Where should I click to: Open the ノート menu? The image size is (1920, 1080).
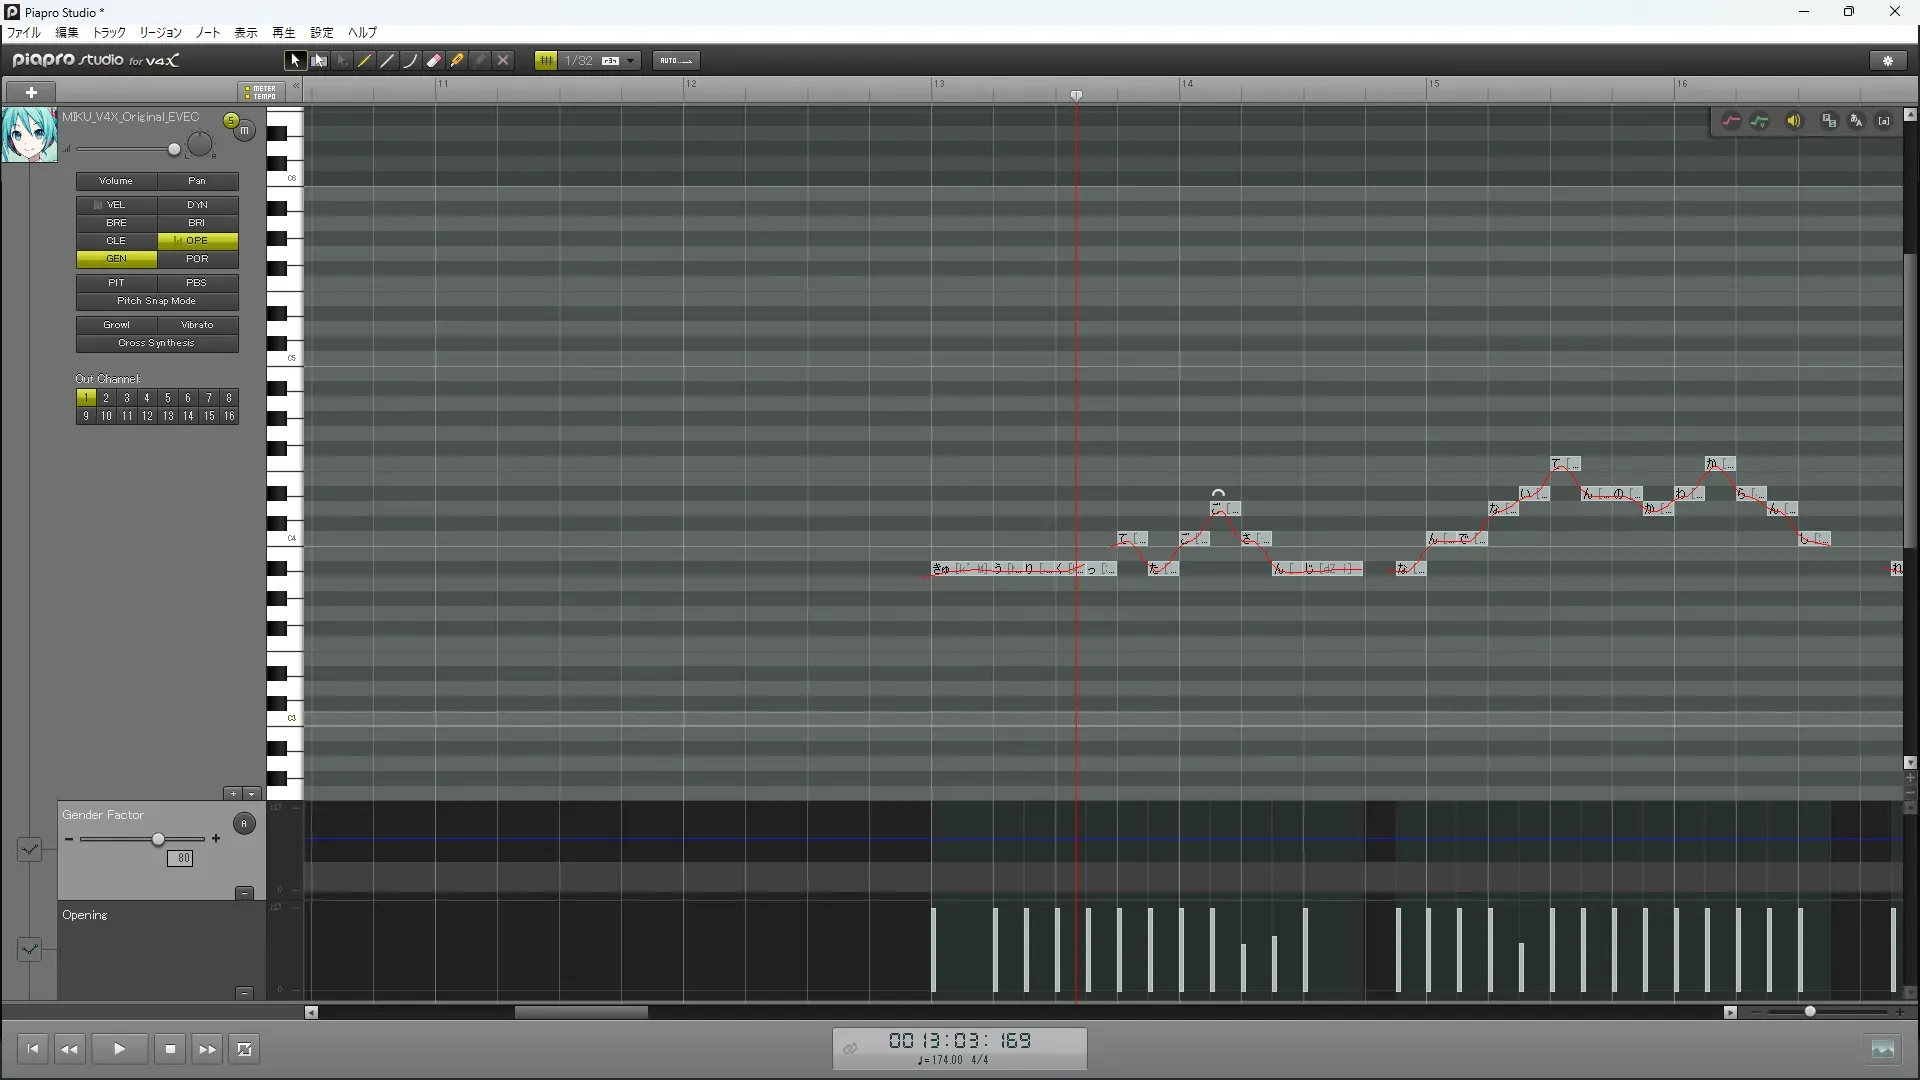(x=208, y=33)
